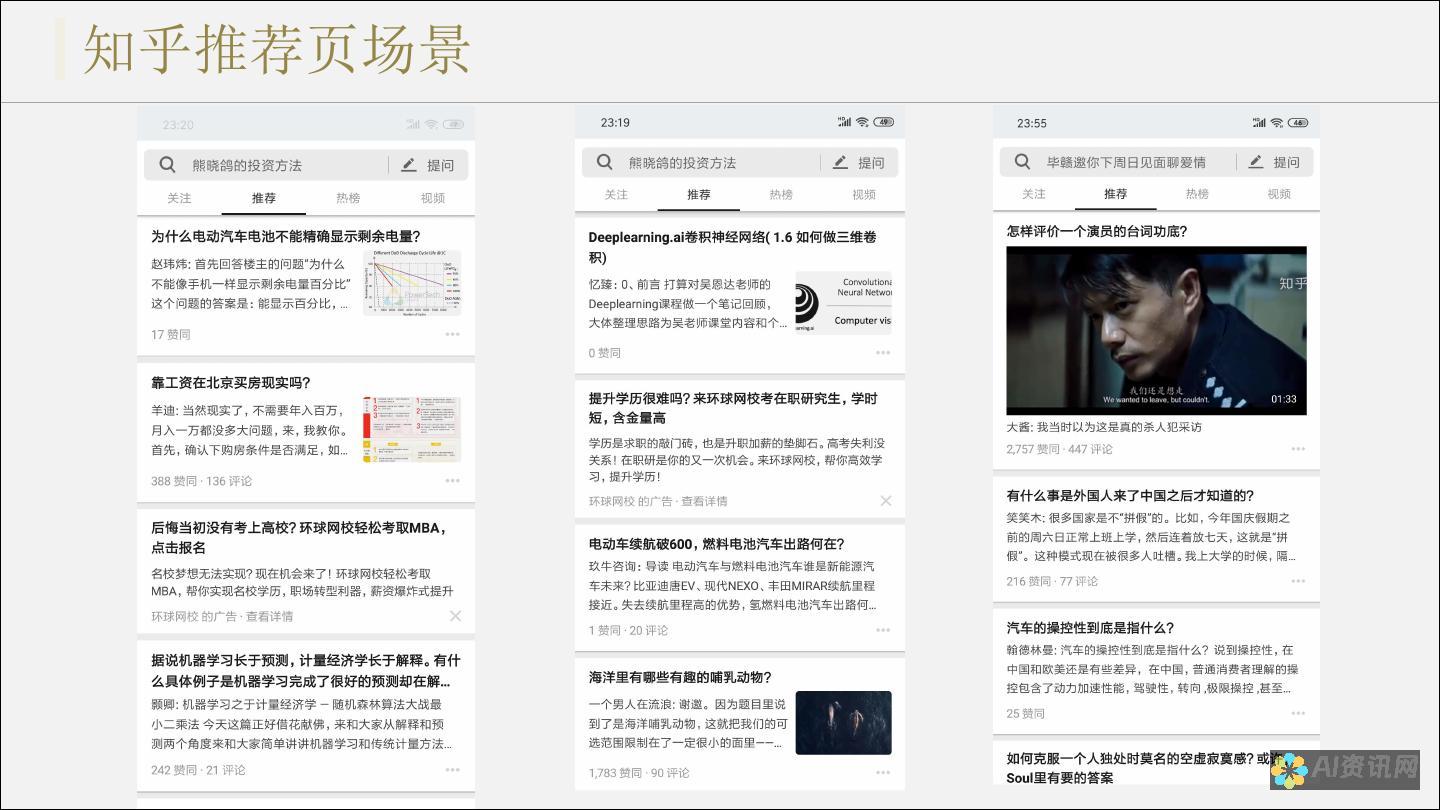This screenshot has width=1440, height=810.
Task: Open more options on 电动汽车电池 card
Action: point(453,334)
